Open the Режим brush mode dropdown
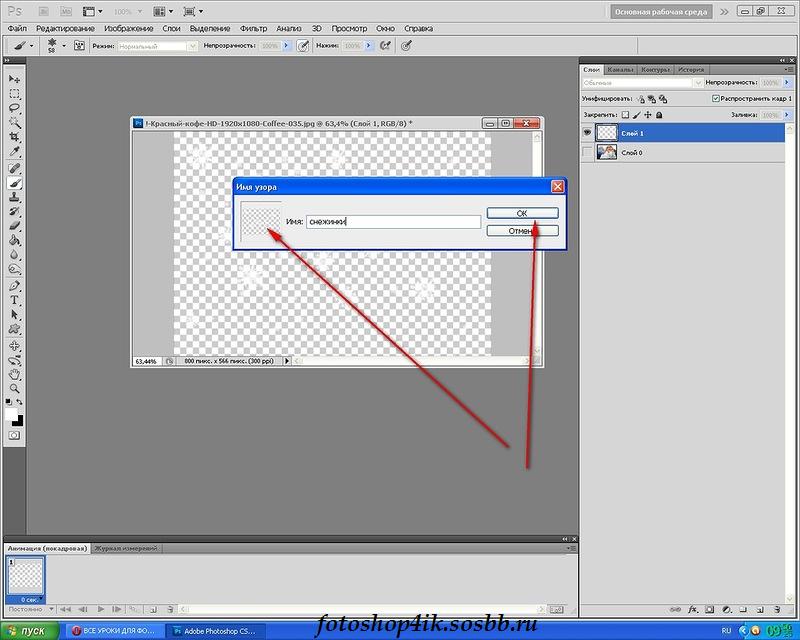This screenshot has width=800, height=640. (x=158, y=46)
